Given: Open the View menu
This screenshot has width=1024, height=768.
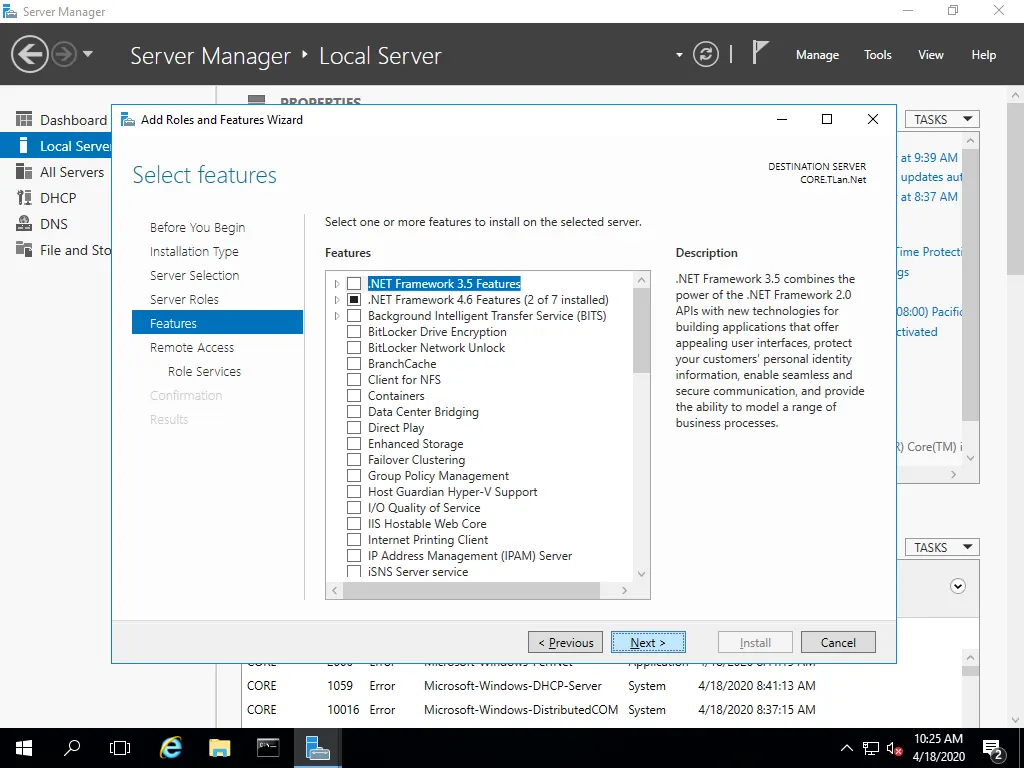Looking at the screenshot, I should click(x=931, y=55).
